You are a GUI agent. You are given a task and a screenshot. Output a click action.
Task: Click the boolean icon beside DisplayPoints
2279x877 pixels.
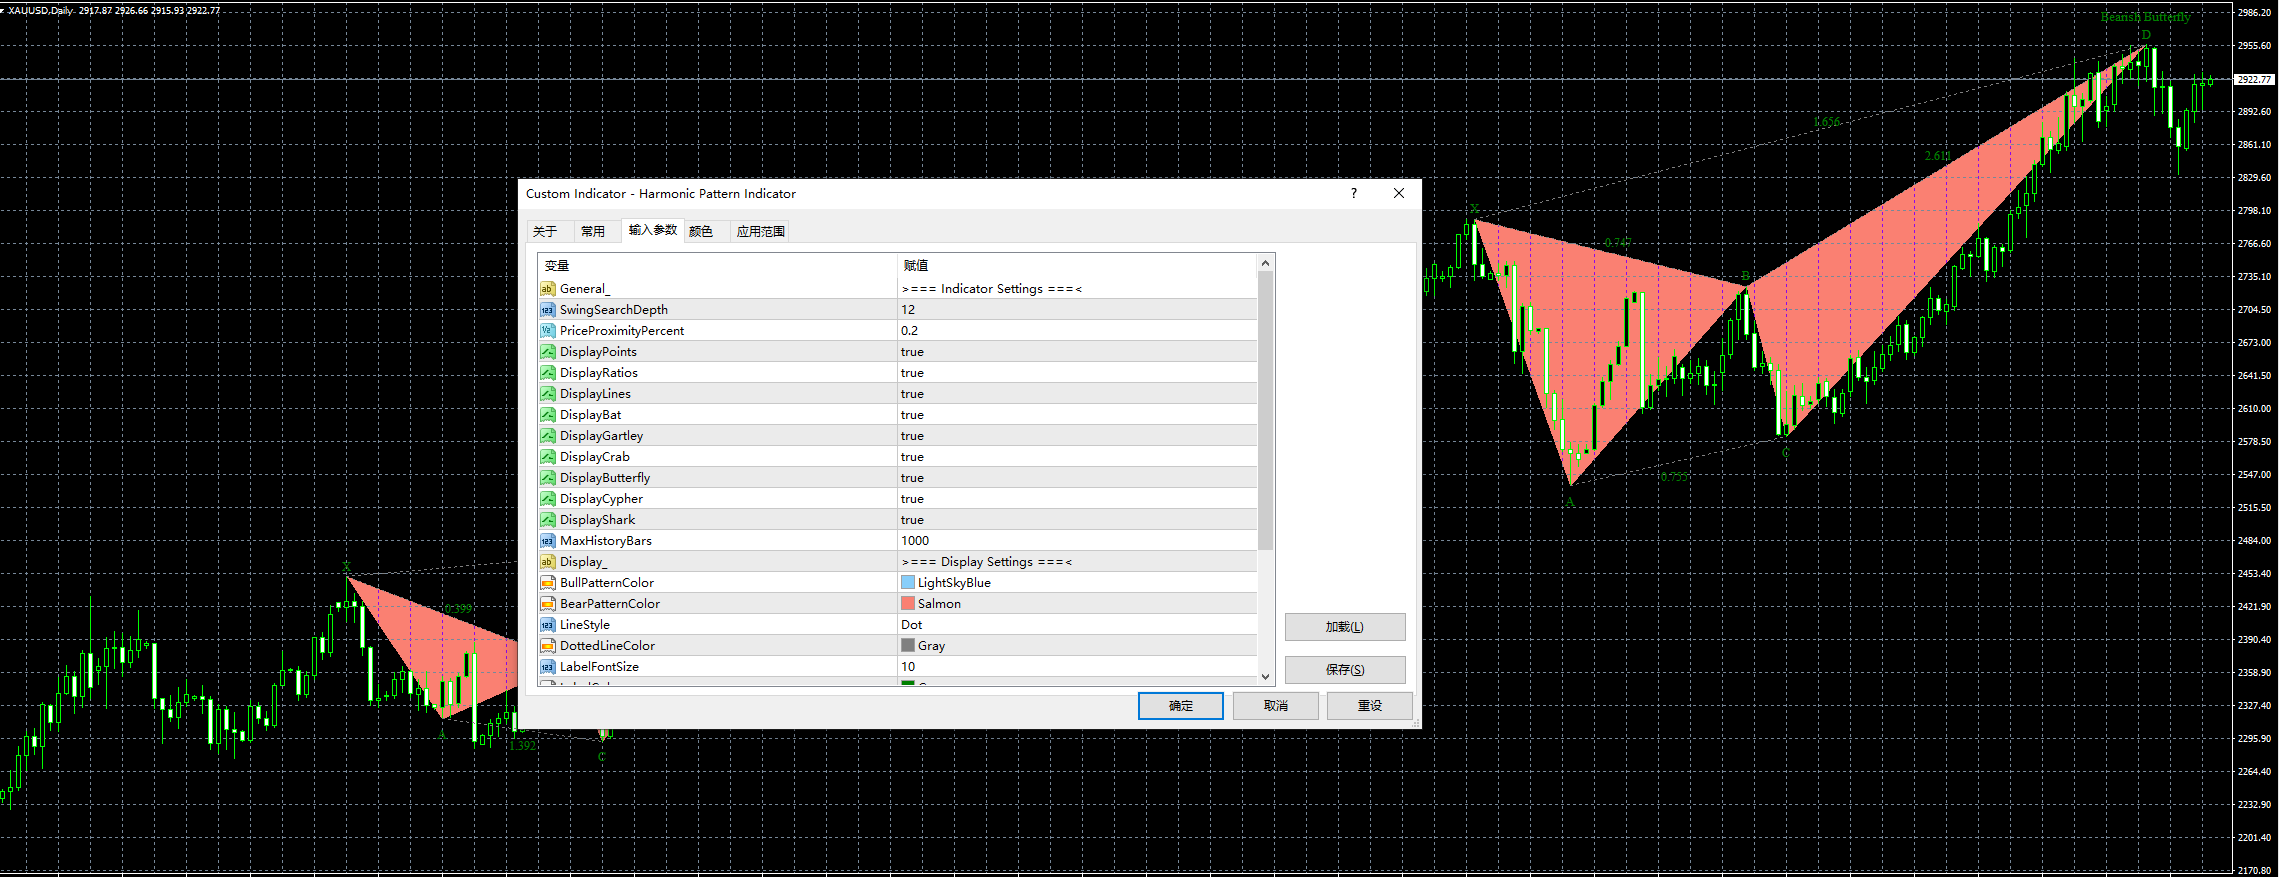pyautogui.click(x=547, y=352)
